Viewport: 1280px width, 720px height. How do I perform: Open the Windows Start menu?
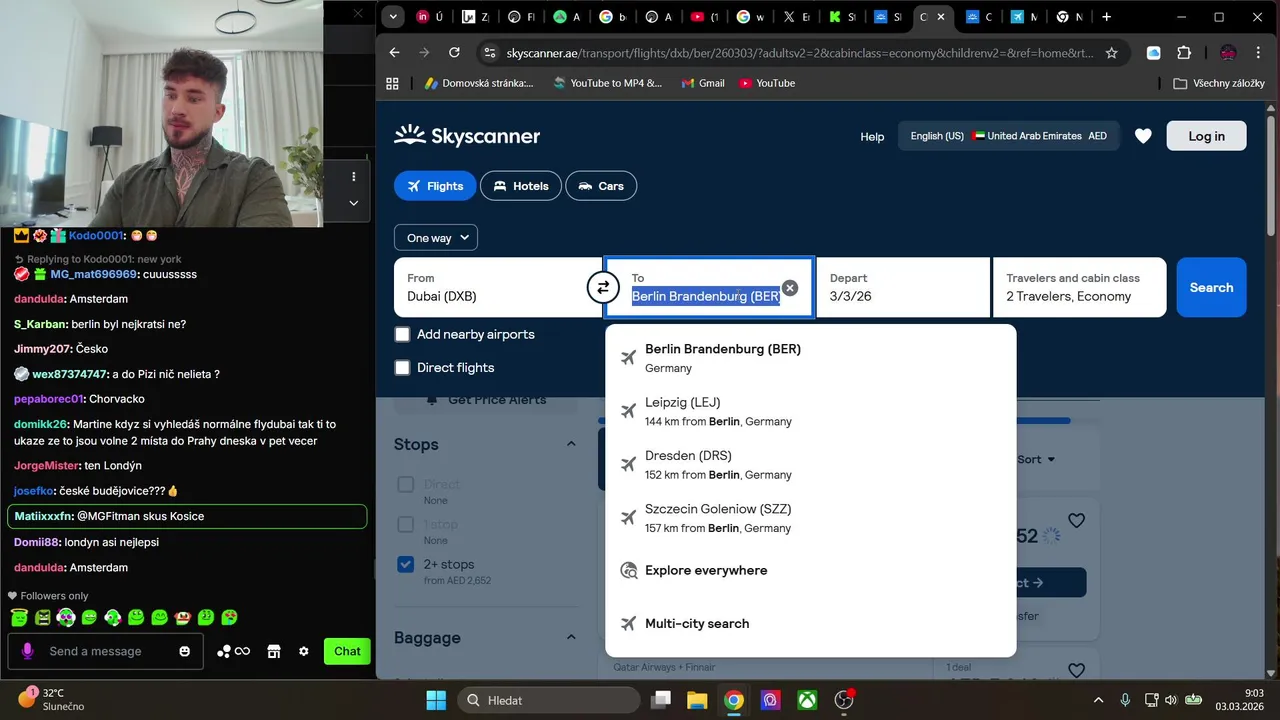point(437,700)
